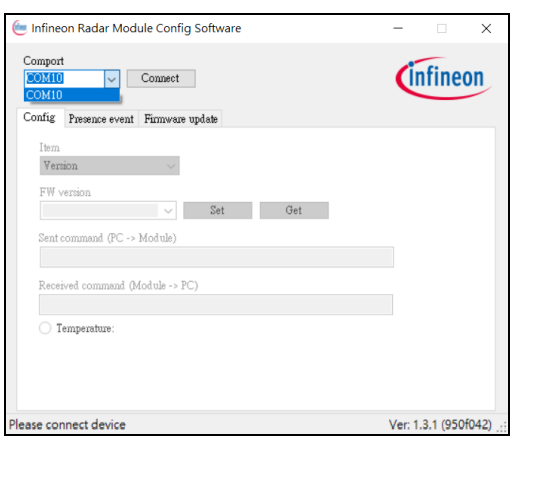Open the FW version combo box
Screen dimensions: 538x478
(x=108, y=210)
